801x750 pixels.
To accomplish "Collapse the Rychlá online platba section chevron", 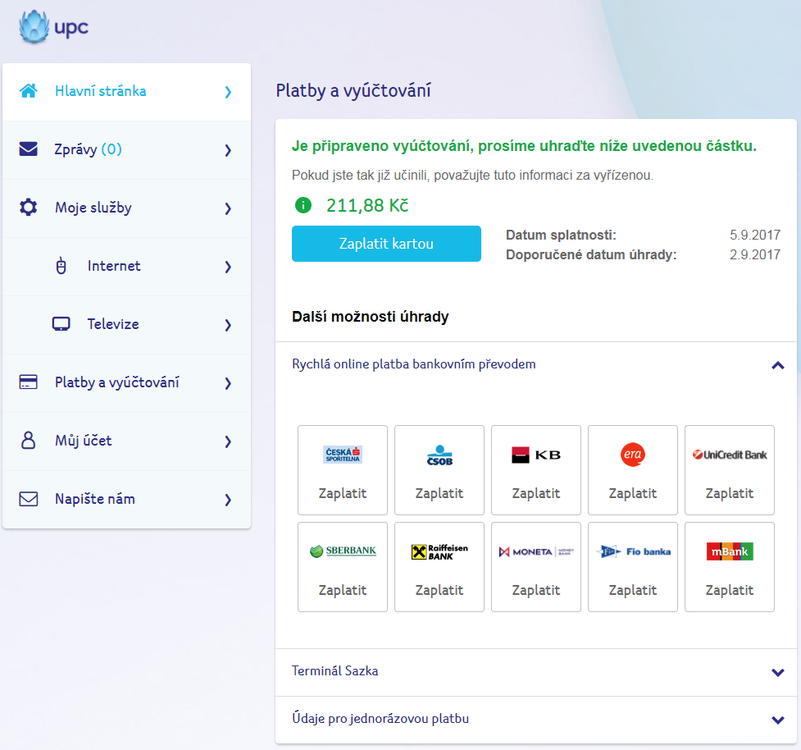I will [x=778, y=365].
